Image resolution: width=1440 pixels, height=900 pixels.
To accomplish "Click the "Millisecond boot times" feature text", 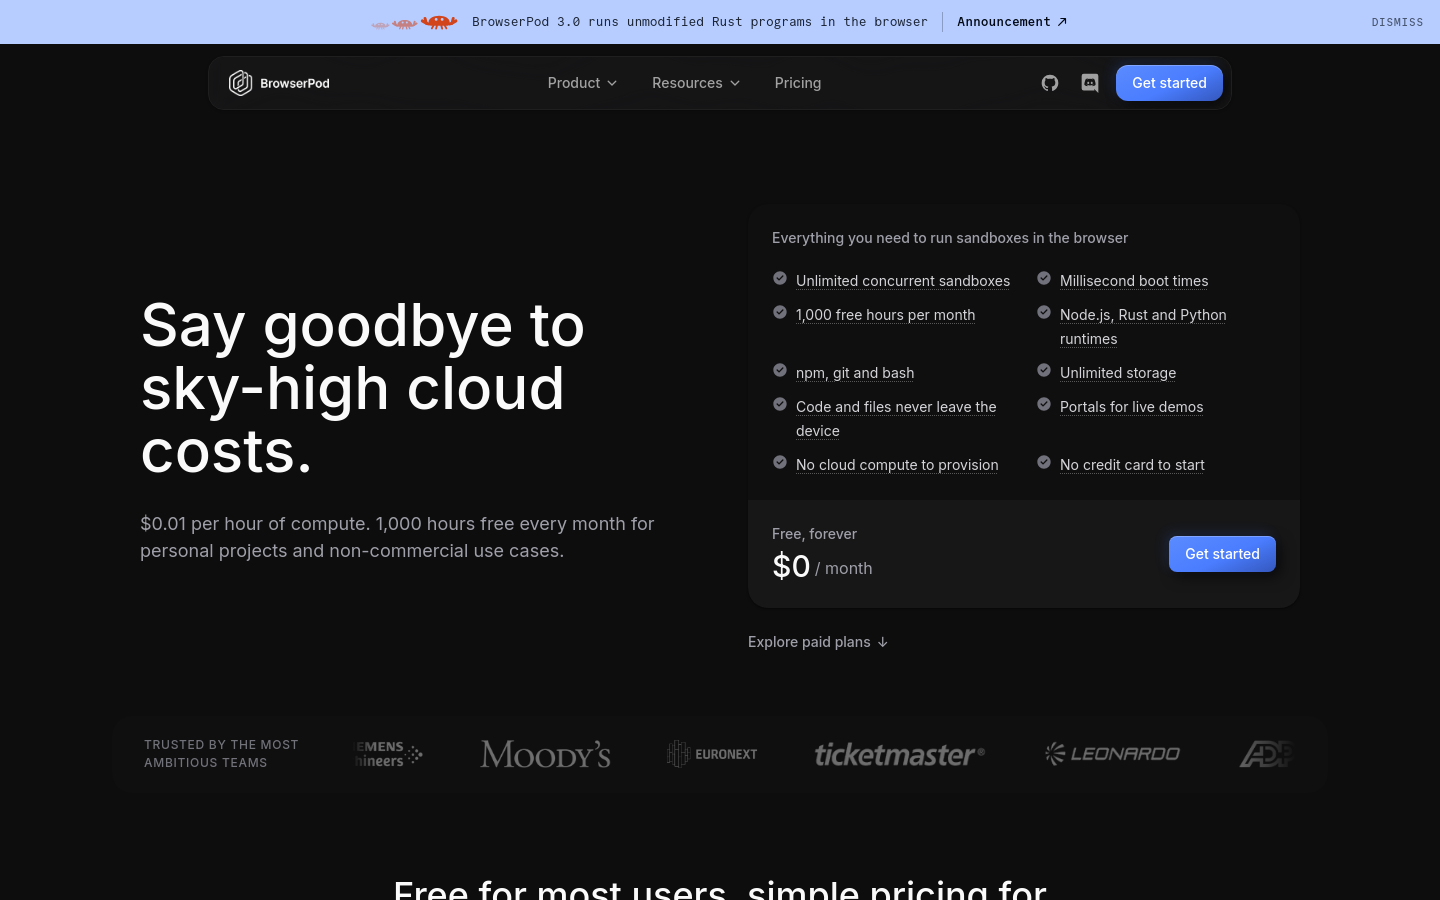I will (x=1134, y=281).
